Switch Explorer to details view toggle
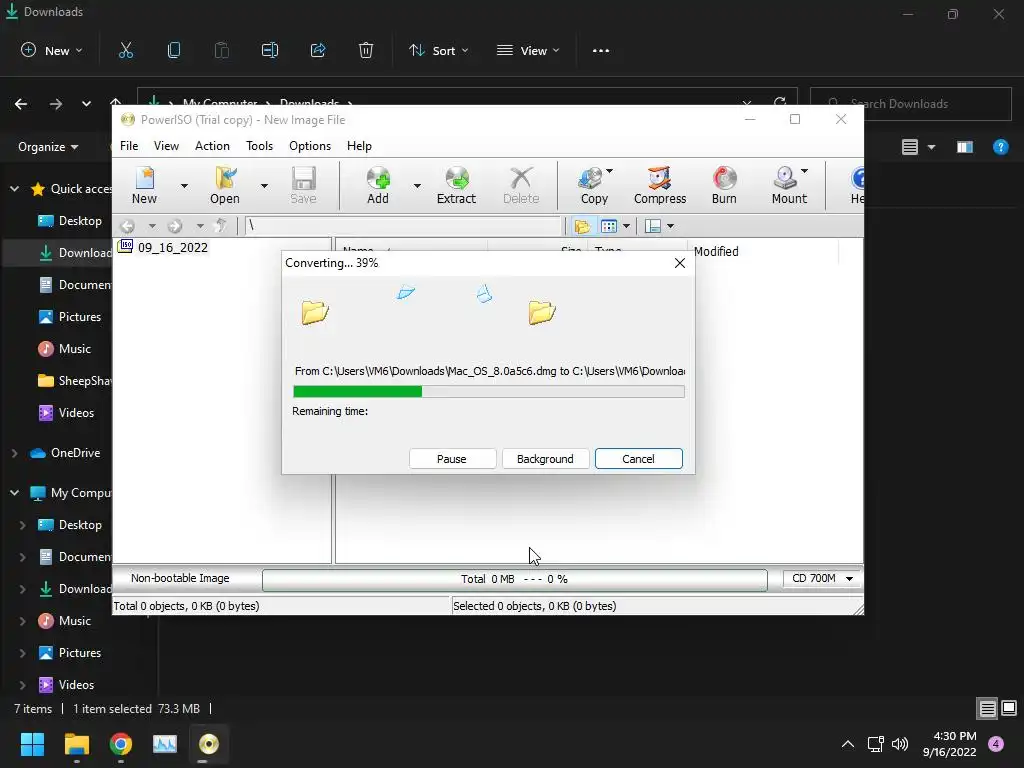Viewport: 1024px width, 768px height. 987,708
